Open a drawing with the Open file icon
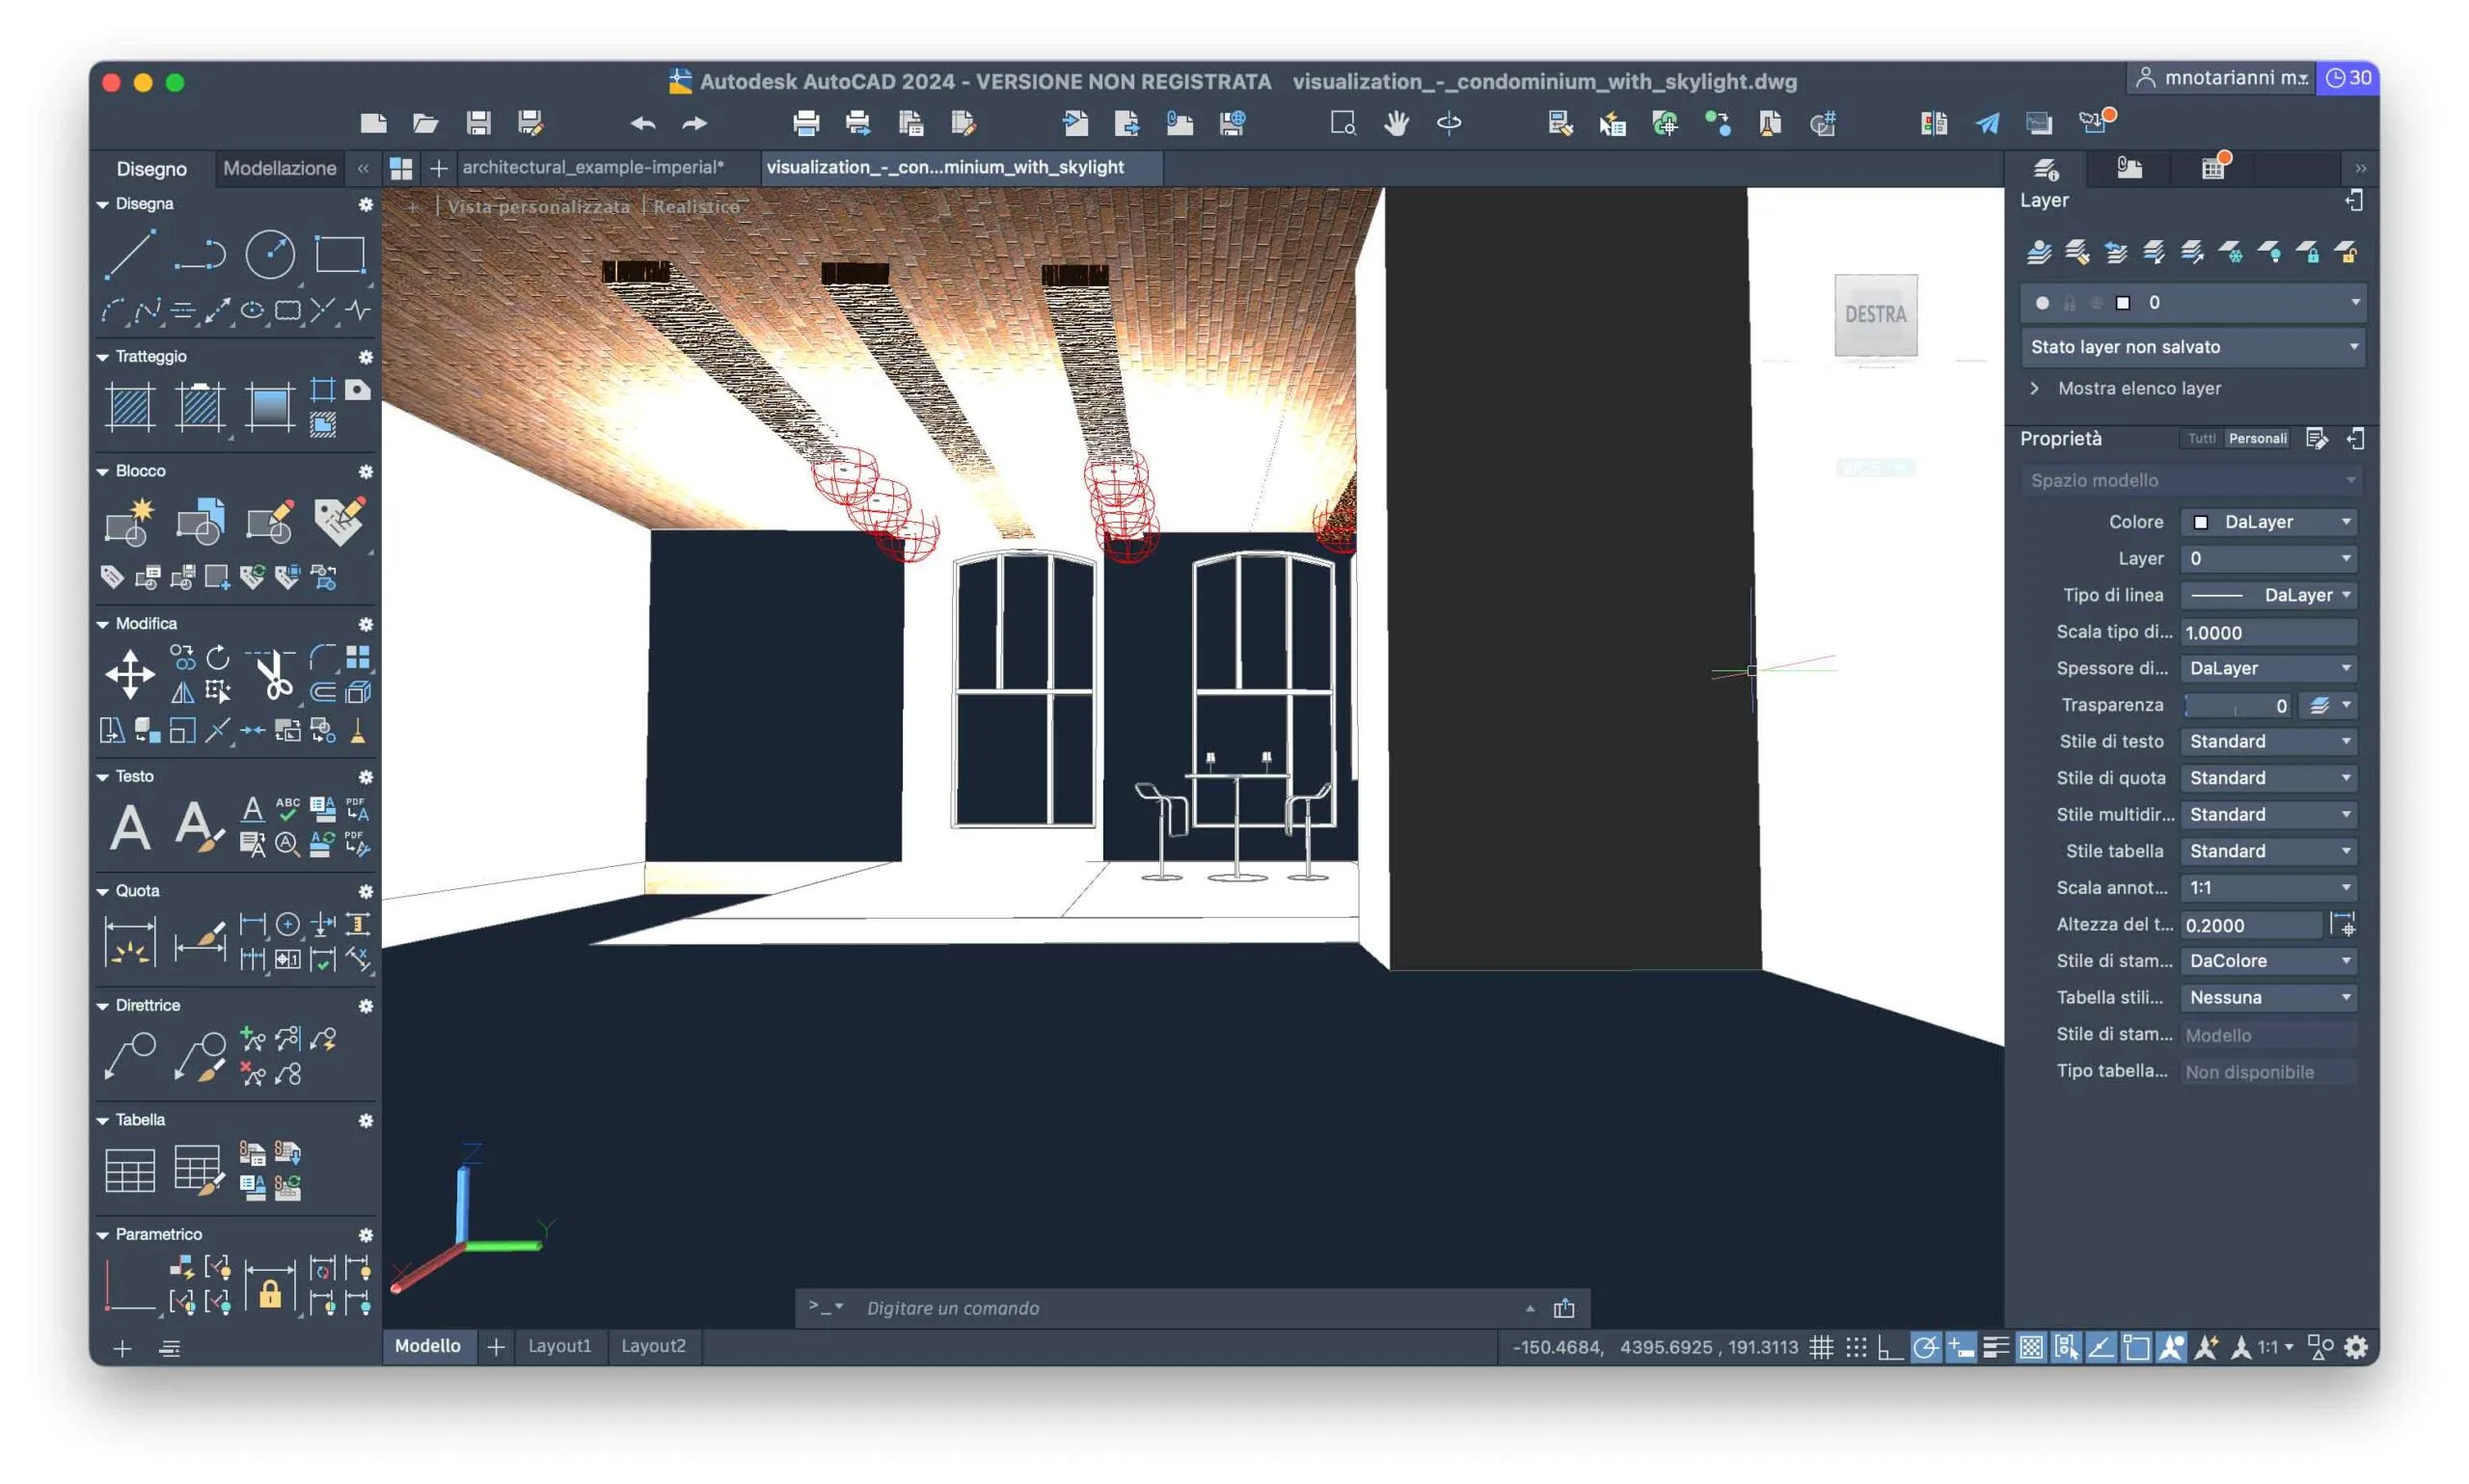Screen dimensions: 2469x1484 click(426, 122)
